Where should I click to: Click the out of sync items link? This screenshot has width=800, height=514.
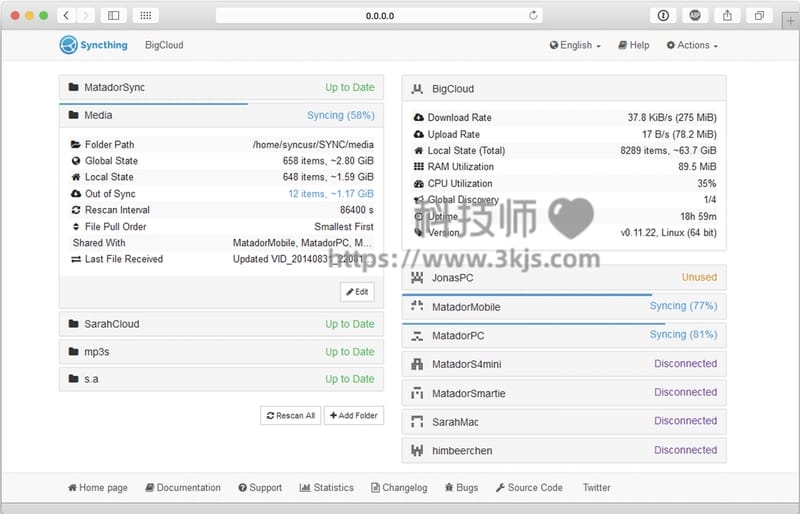pyautogui.click(x=331, y=193)
